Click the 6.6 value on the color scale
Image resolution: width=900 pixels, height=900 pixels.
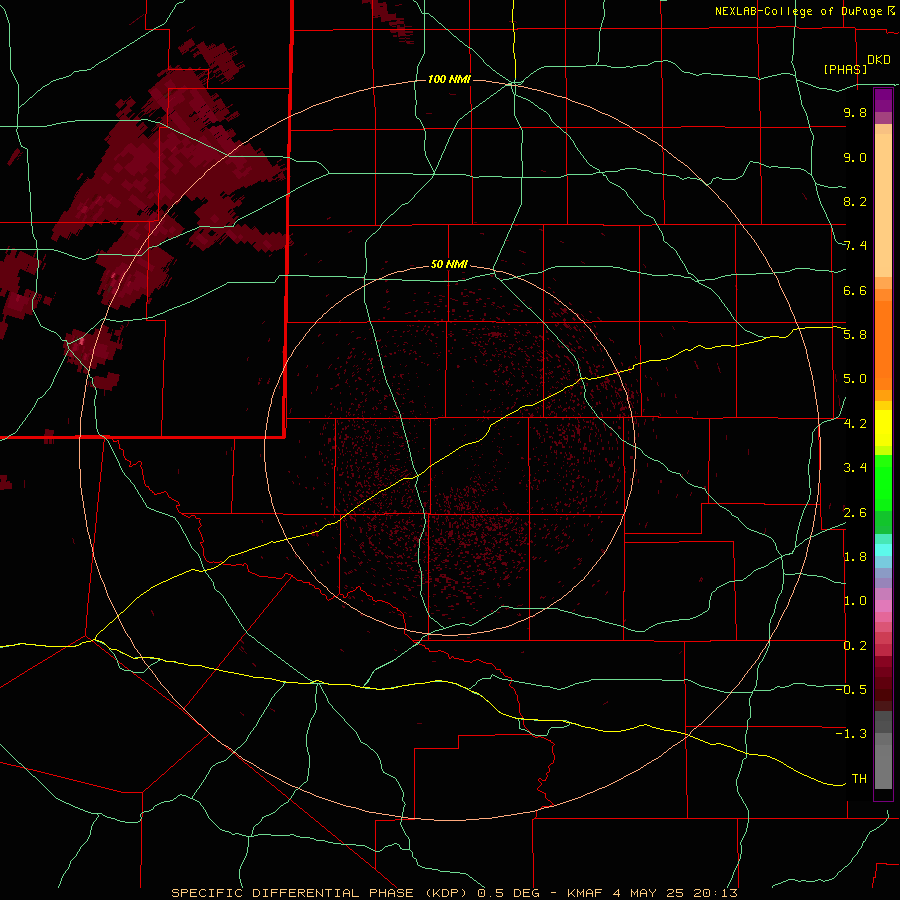[855, 290]
